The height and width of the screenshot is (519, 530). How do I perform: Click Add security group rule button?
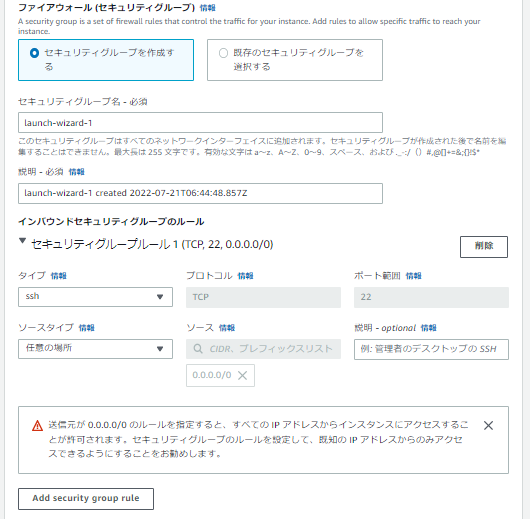click(86, 499)
